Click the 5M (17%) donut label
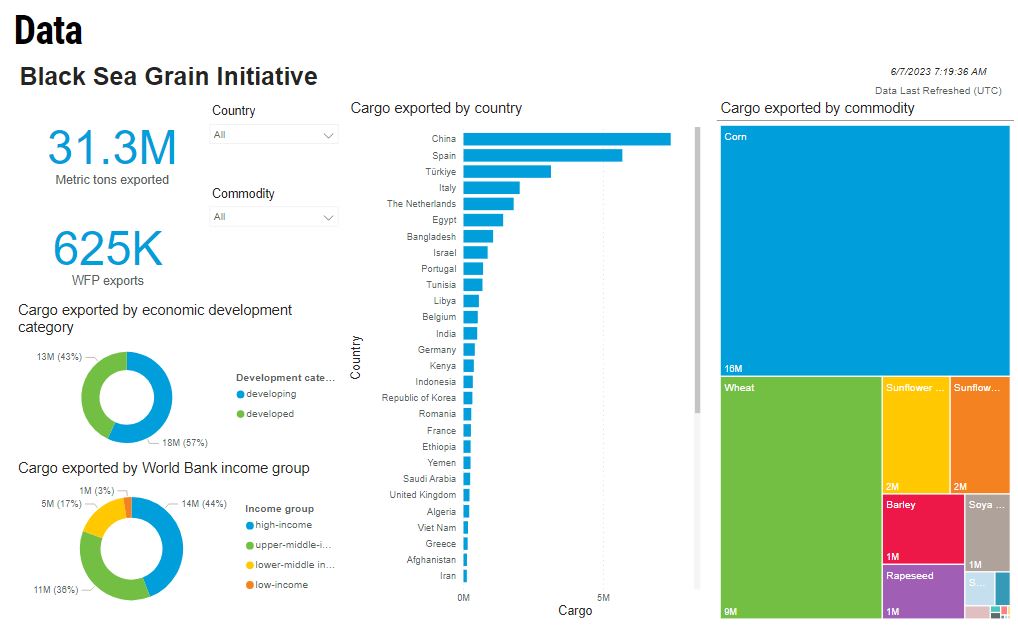 (62, 503)
